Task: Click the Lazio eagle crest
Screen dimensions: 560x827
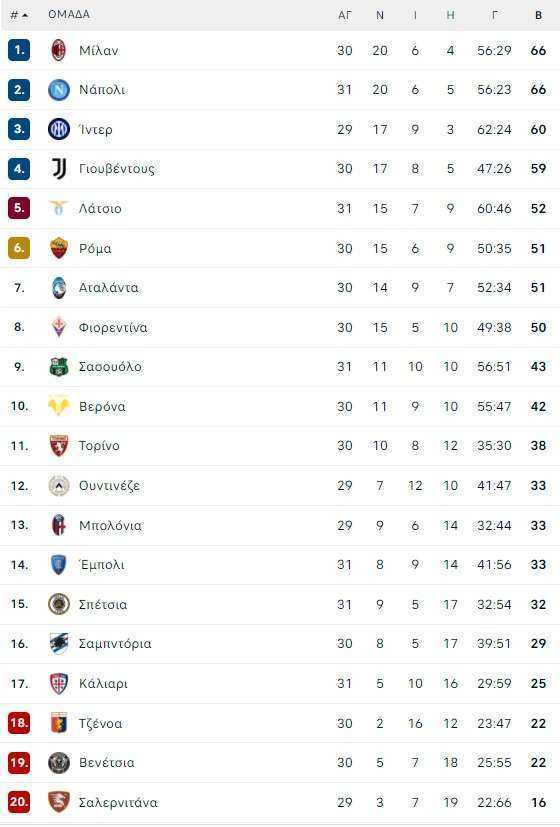Action: click(59, 208)
